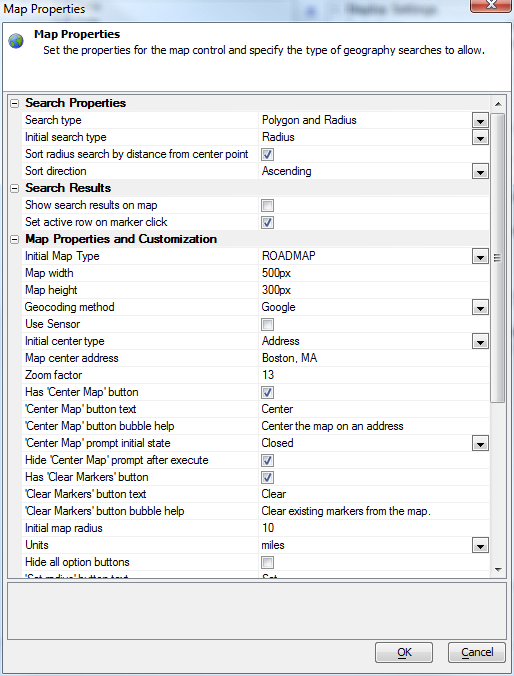Click the Google geocoding value
Screen dimensions: 514x676
tap(278, 307)
